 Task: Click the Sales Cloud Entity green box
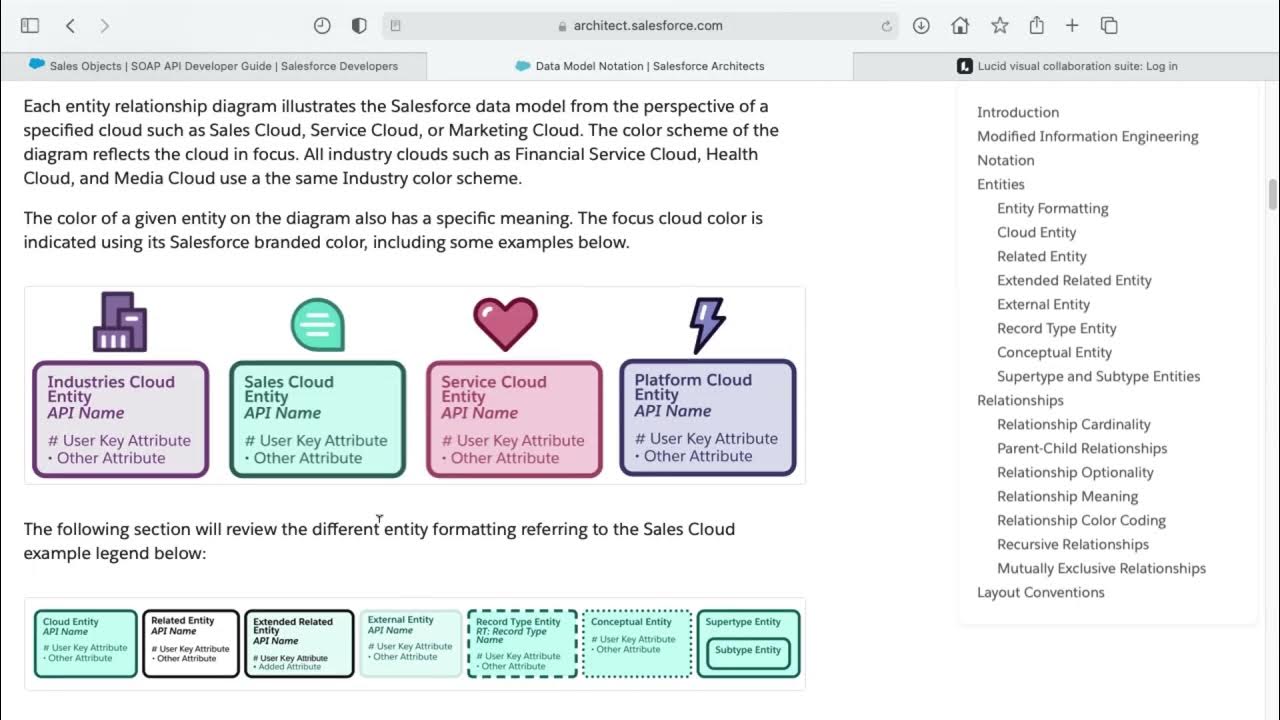click(317, 419)
